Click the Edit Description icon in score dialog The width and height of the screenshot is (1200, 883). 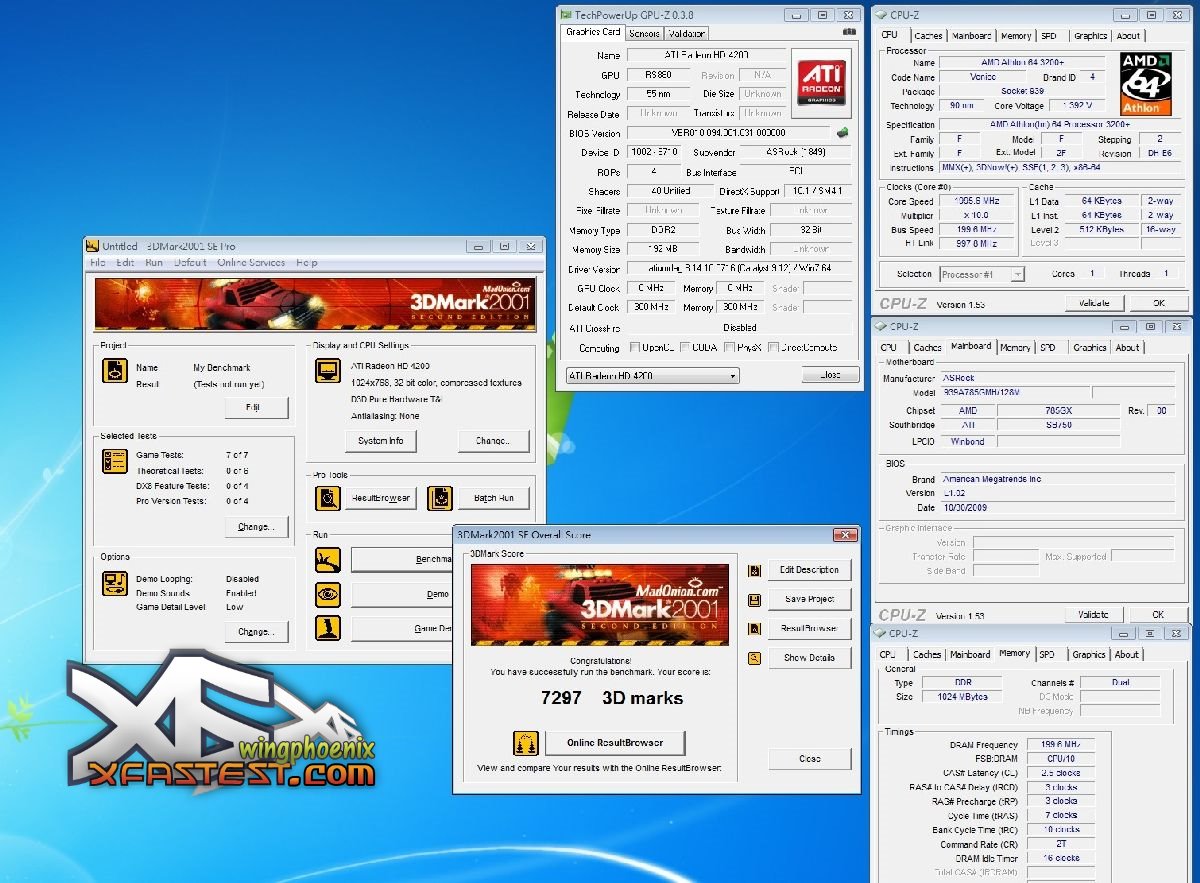coord(755,570)
